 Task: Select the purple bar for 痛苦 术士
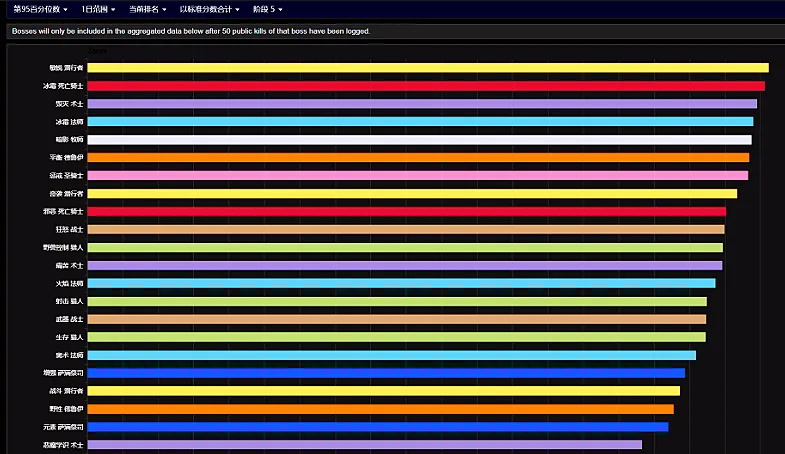pos(405,265)
